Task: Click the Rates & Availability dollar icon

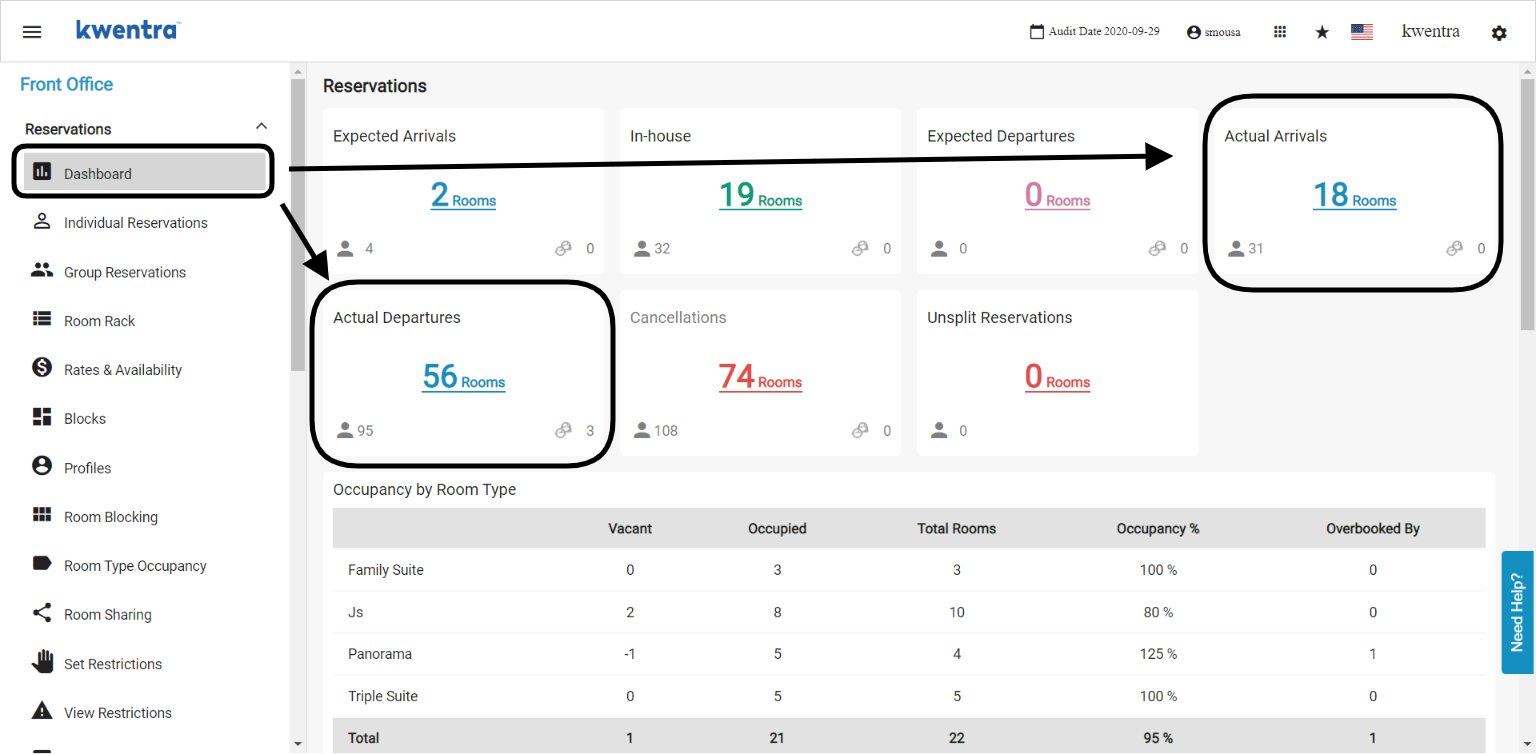Action: [x=42, y=368]
